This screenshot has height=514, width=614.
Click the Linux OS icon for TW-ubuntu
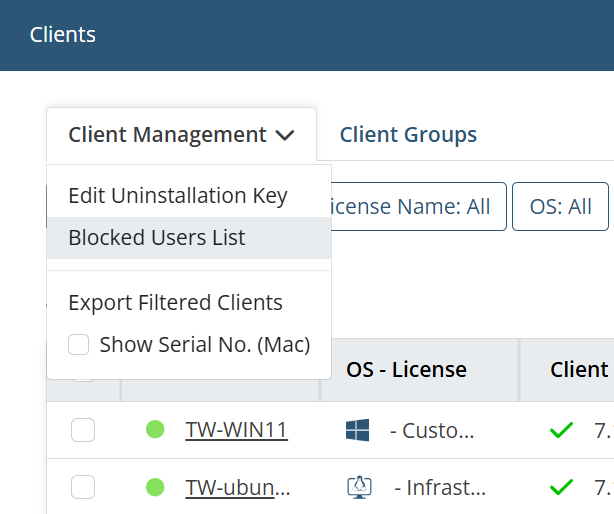[359, 487]
